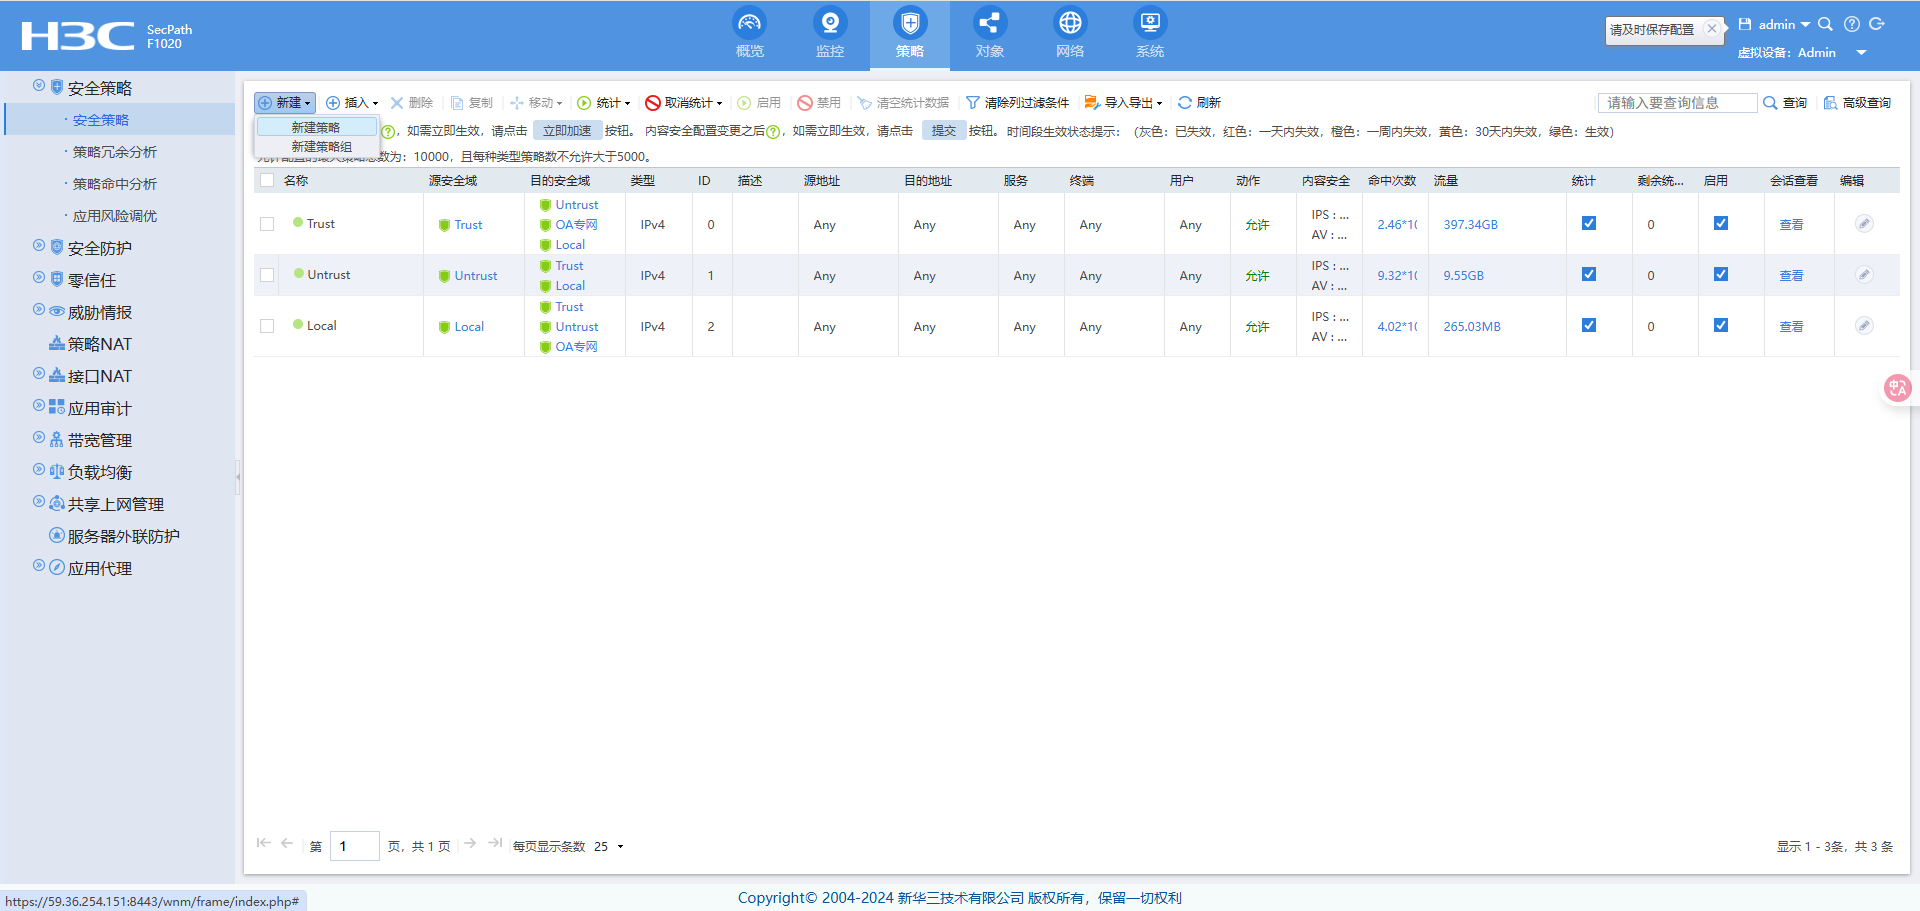Click the 立即加速 button
This screenshot has width=1920, height=911.
567,131
